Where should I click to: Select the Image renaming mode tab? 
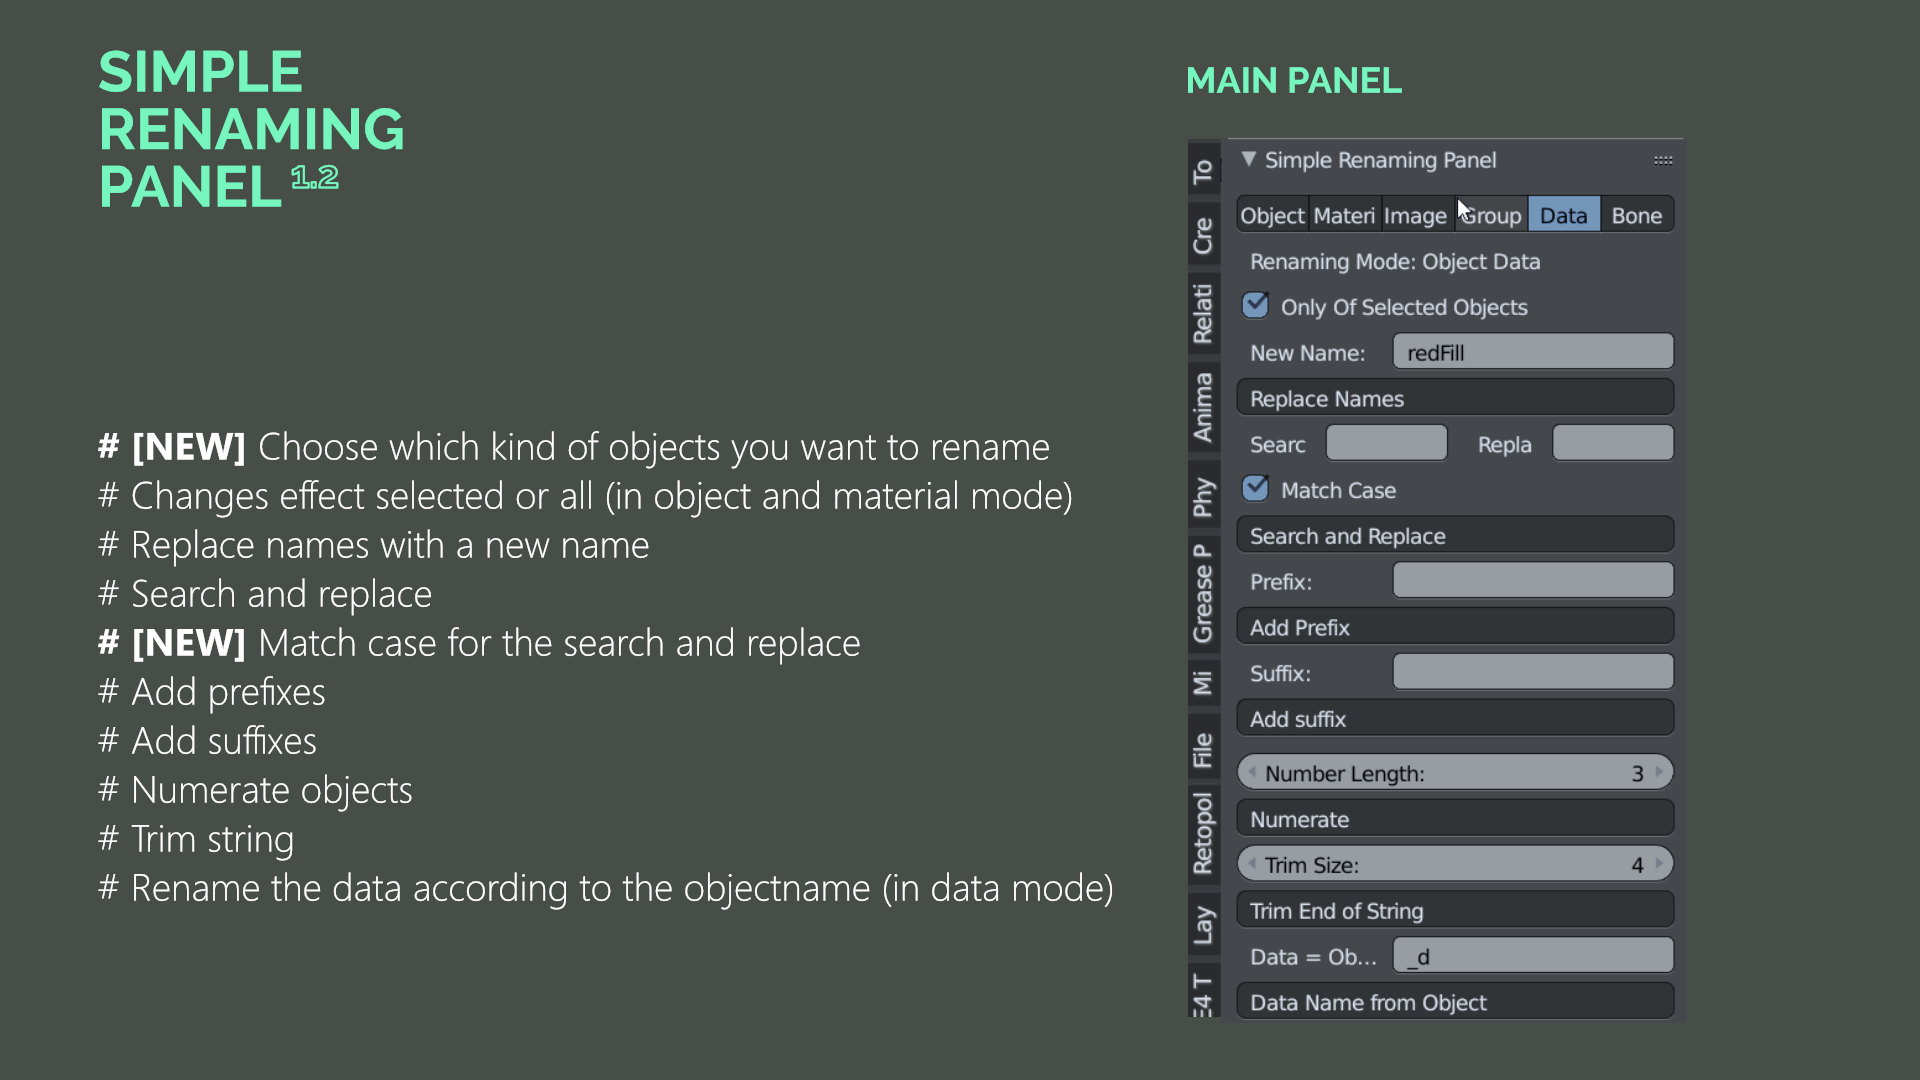1415,216
